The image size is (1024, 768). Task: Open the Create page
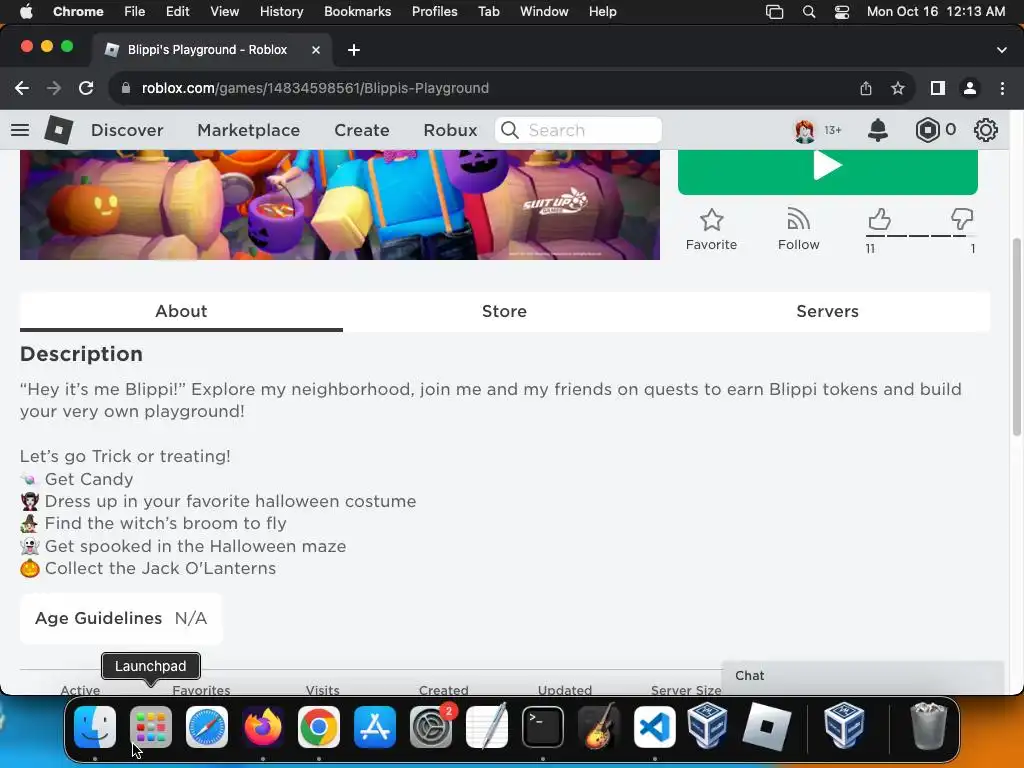click(x=362, y=130)
